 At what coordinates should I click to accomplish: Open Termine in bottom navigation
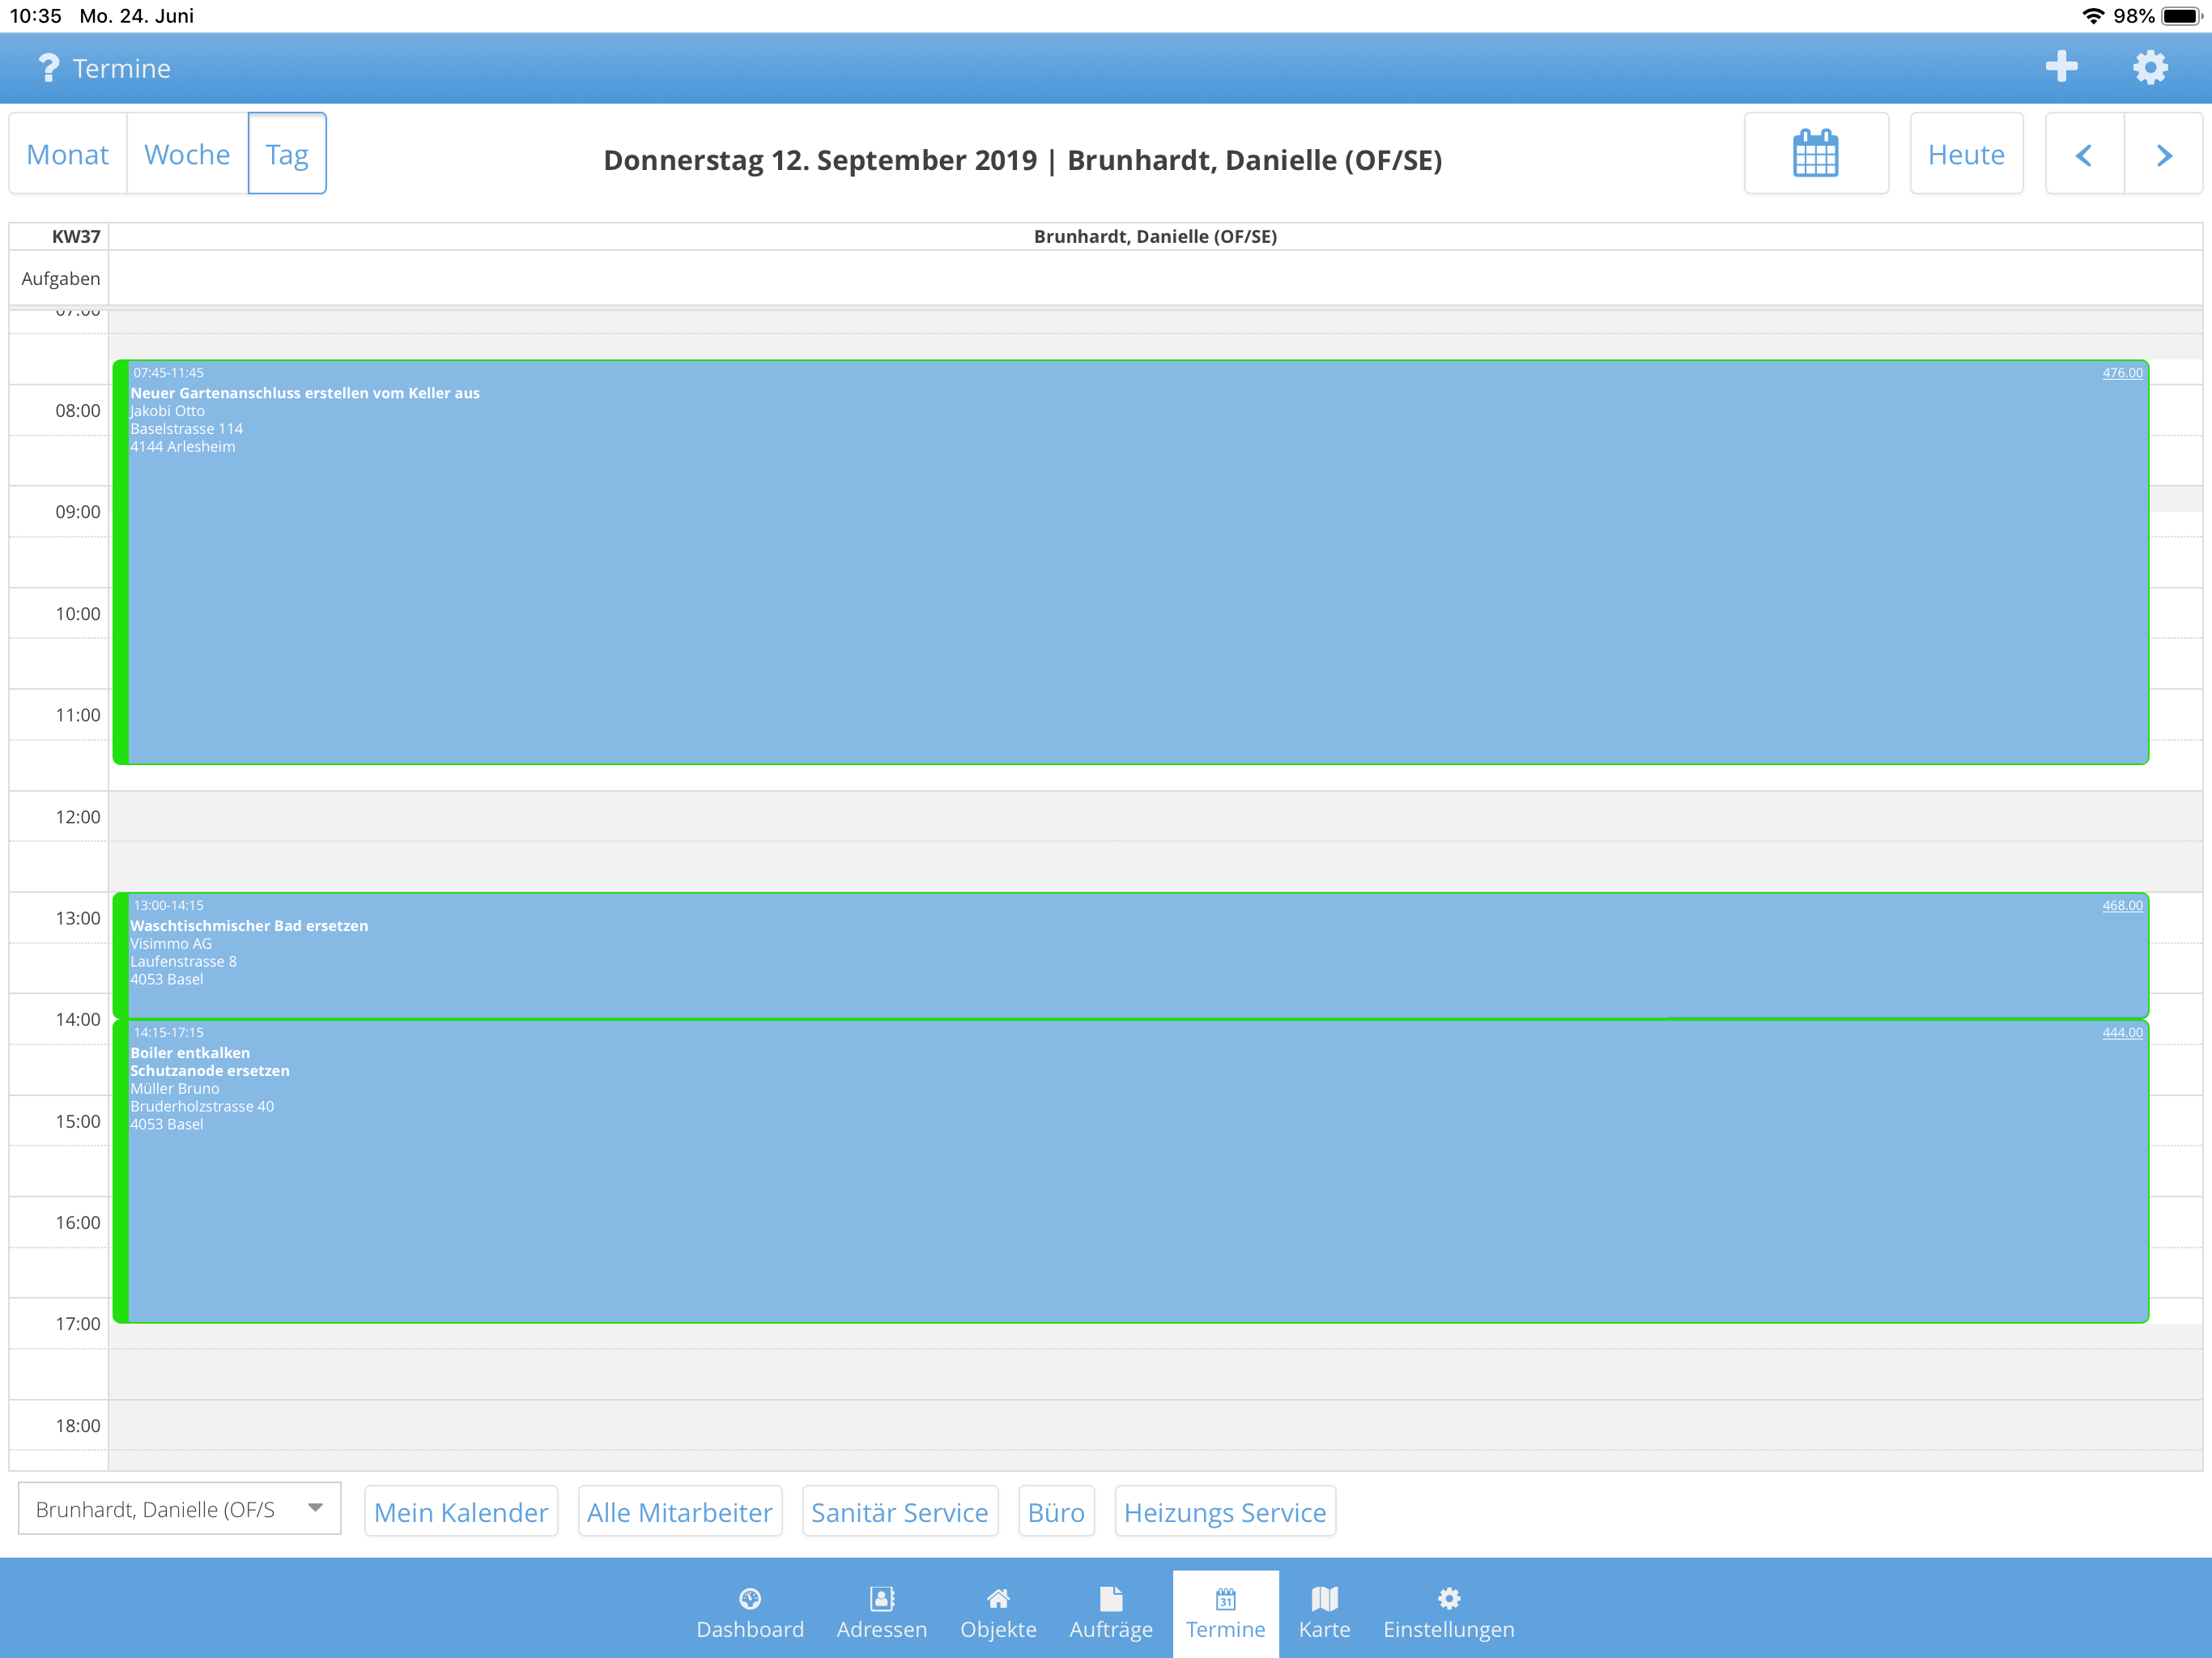click(x=1225, y=1613)
